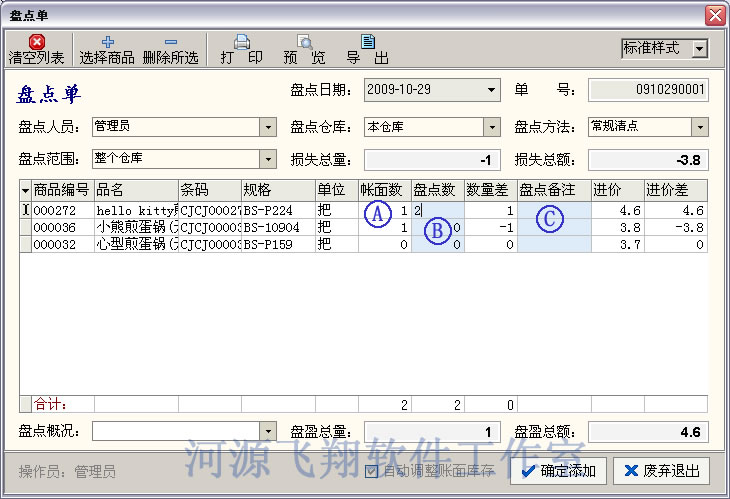The image size is (730, 499).
Task: Click the 选择商品 add product icon
Action: pos(106,42)
